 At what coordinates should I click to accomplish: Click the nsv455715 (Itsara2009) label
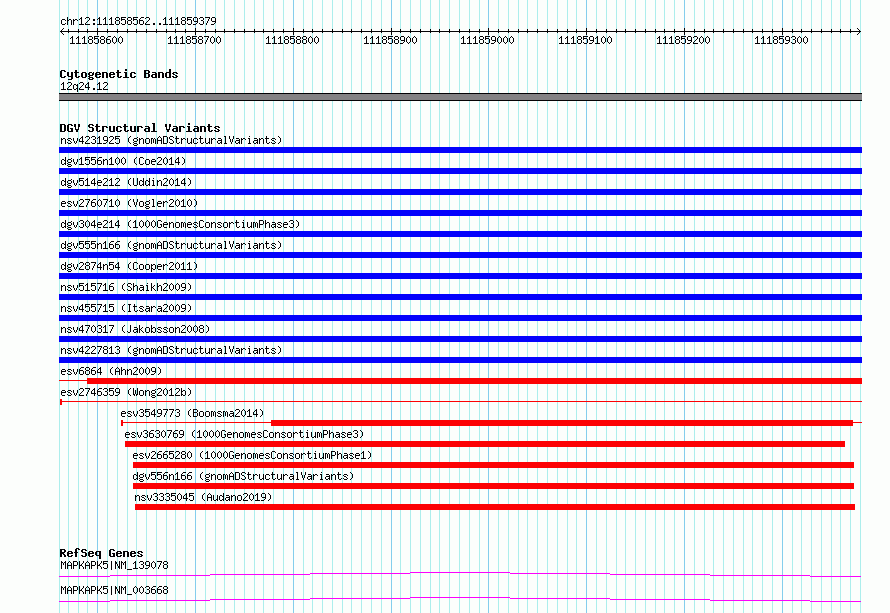click(x=126, y=308)
